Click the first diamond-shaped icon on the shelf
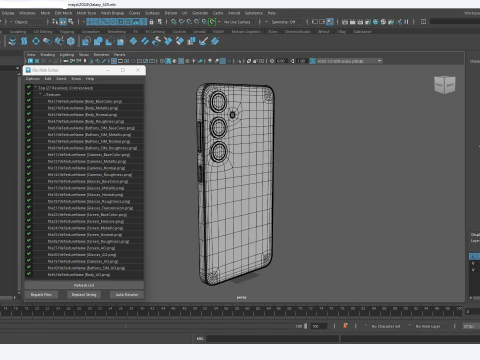The width and height of the screenshot is (480, 360). point(133,41)
